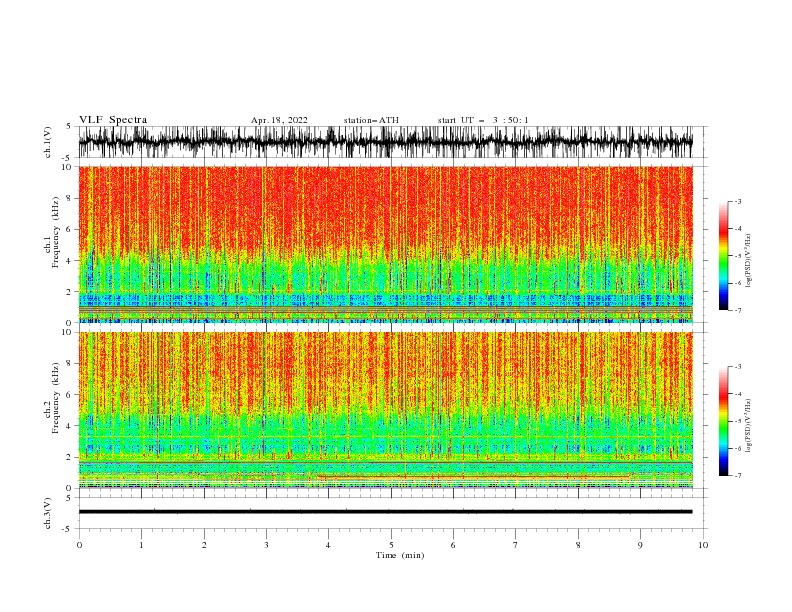Image resolution: width=792 pixels, height=612 pixels.
Task: Click time axis tick label "3"
Action: click(266, 545)
